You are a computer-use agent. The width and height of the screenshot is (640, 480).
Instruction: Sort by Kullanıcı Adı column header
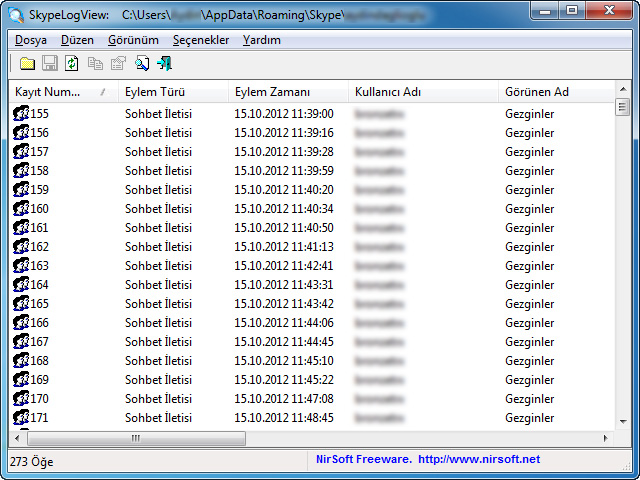coord(423,92)
